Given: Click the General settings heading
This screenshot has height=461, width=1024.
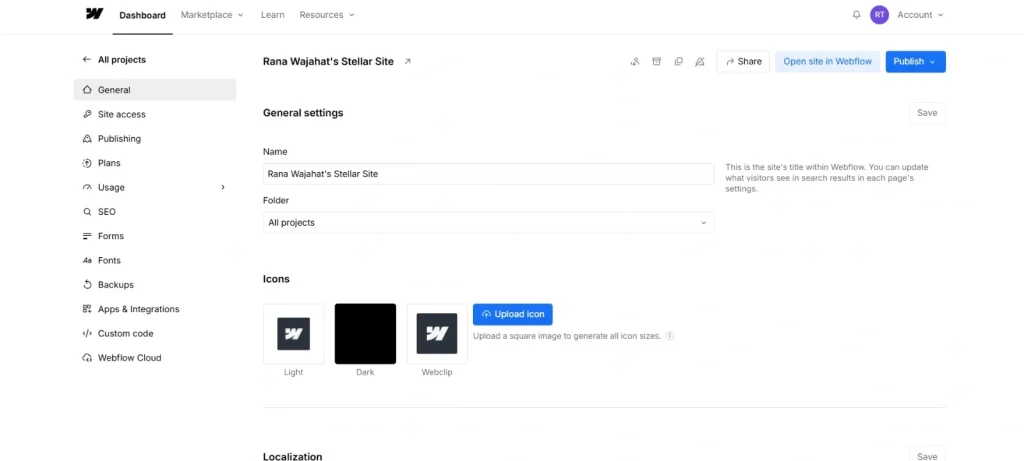Looking at the screenshot, I should click(x=303, y=113).
